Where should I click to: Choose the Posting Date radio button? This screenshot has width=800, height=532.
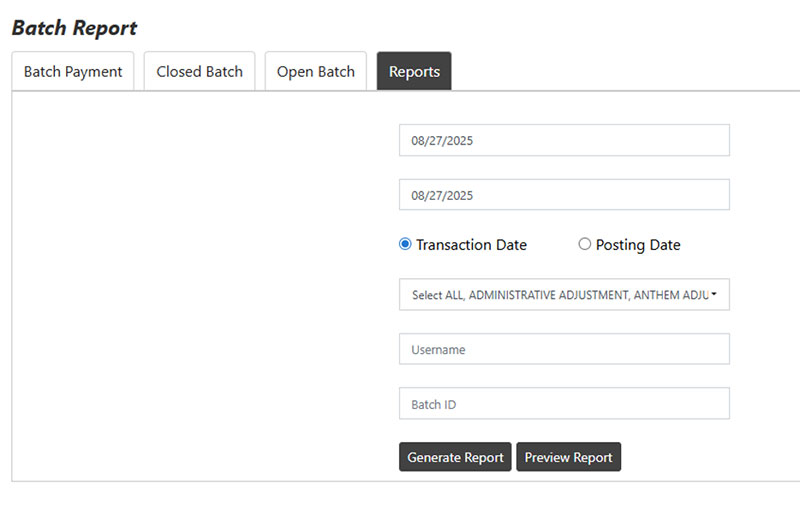pos(585,244)
